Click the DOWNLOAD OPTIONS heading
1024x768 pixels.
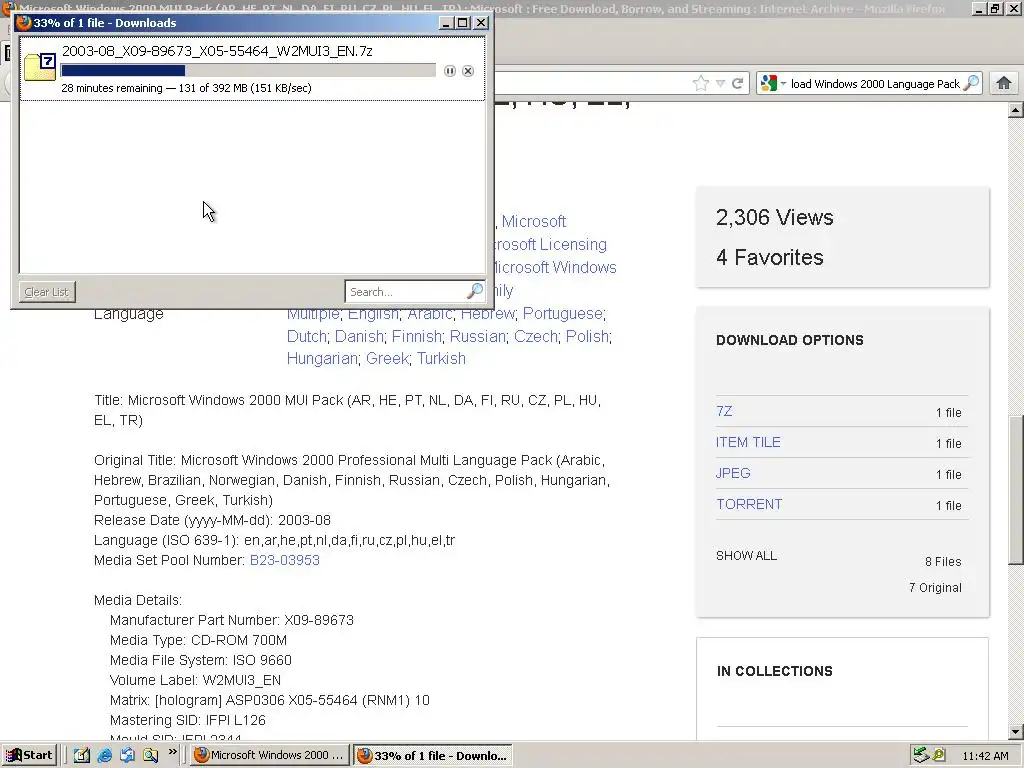coord(790,340)
